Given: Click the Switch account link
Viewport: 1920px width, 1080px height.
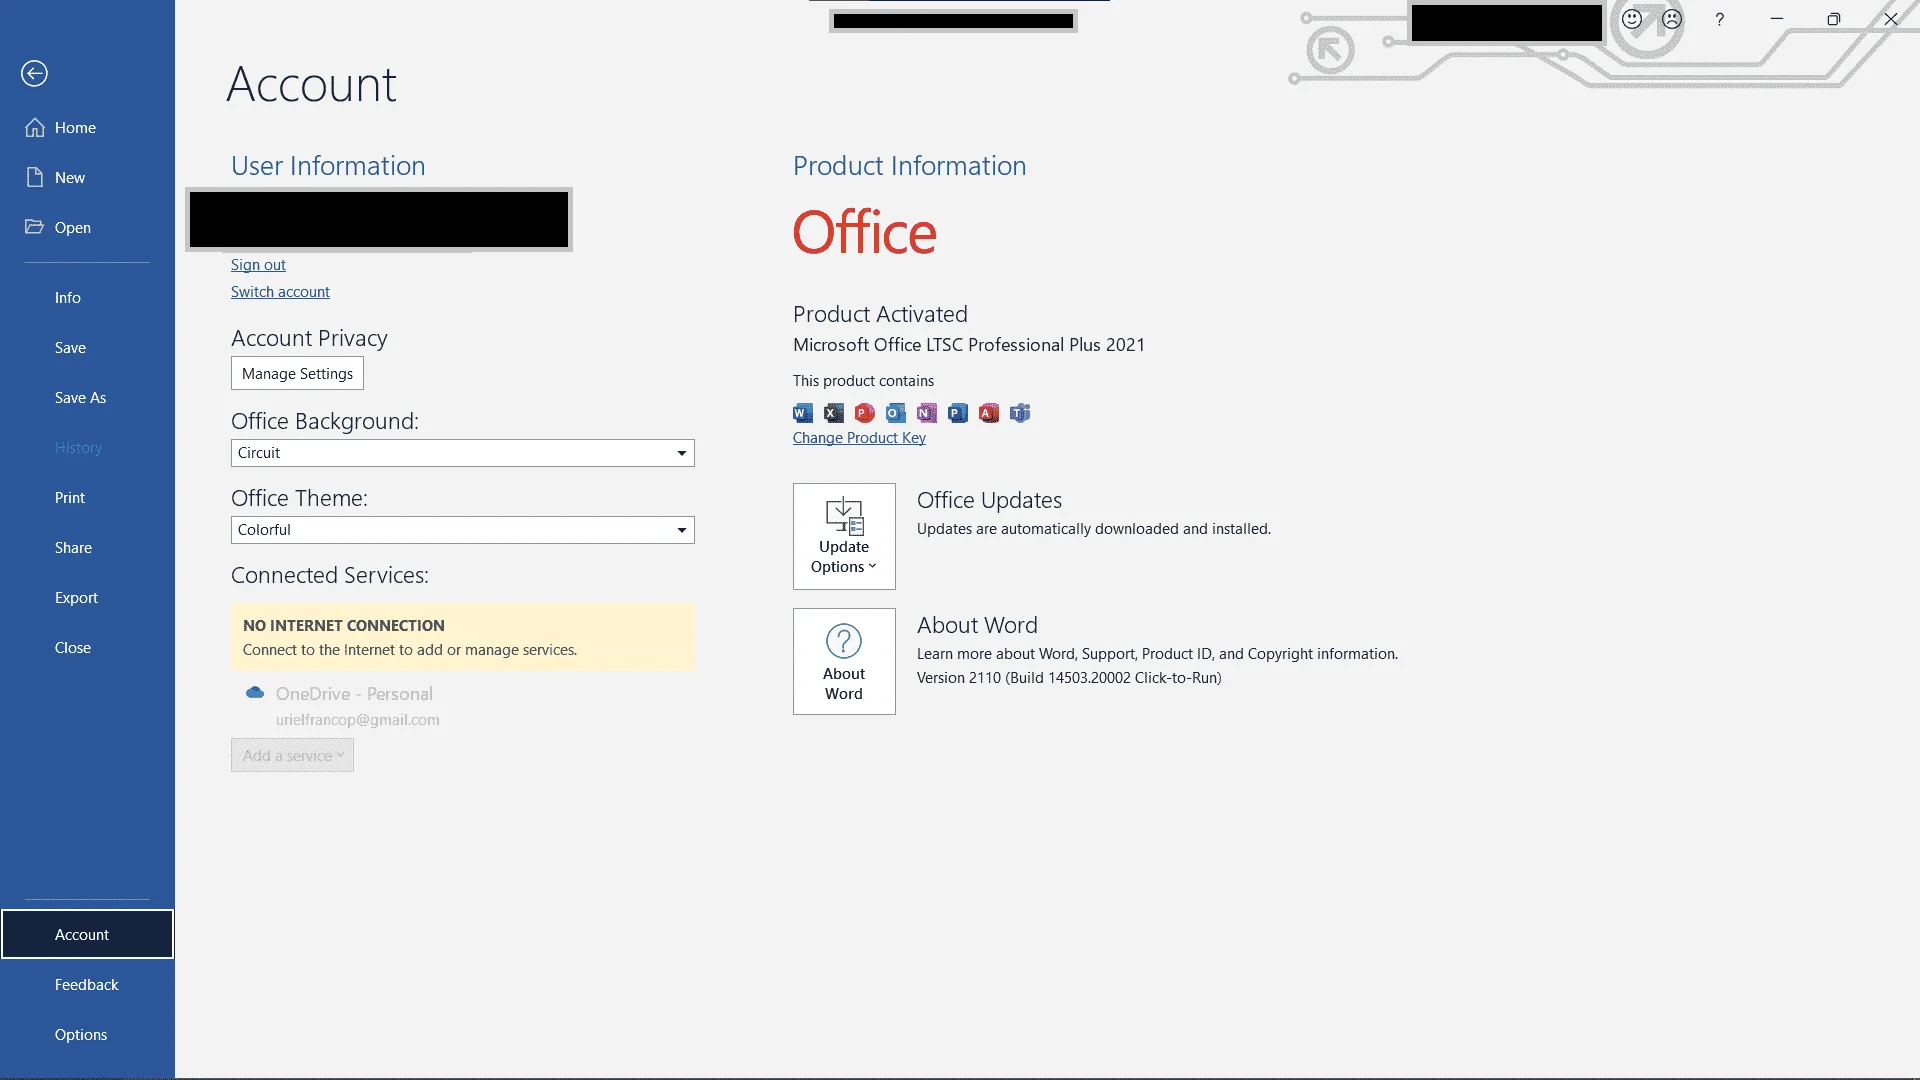Looking at the screenshot, I should tap(280, 292).
